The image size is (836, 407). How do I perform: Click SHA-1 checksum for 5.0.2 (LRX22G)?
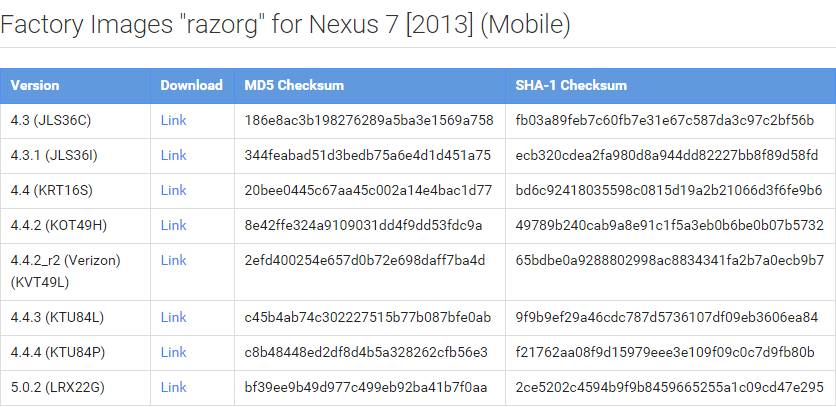click(669, 387)
